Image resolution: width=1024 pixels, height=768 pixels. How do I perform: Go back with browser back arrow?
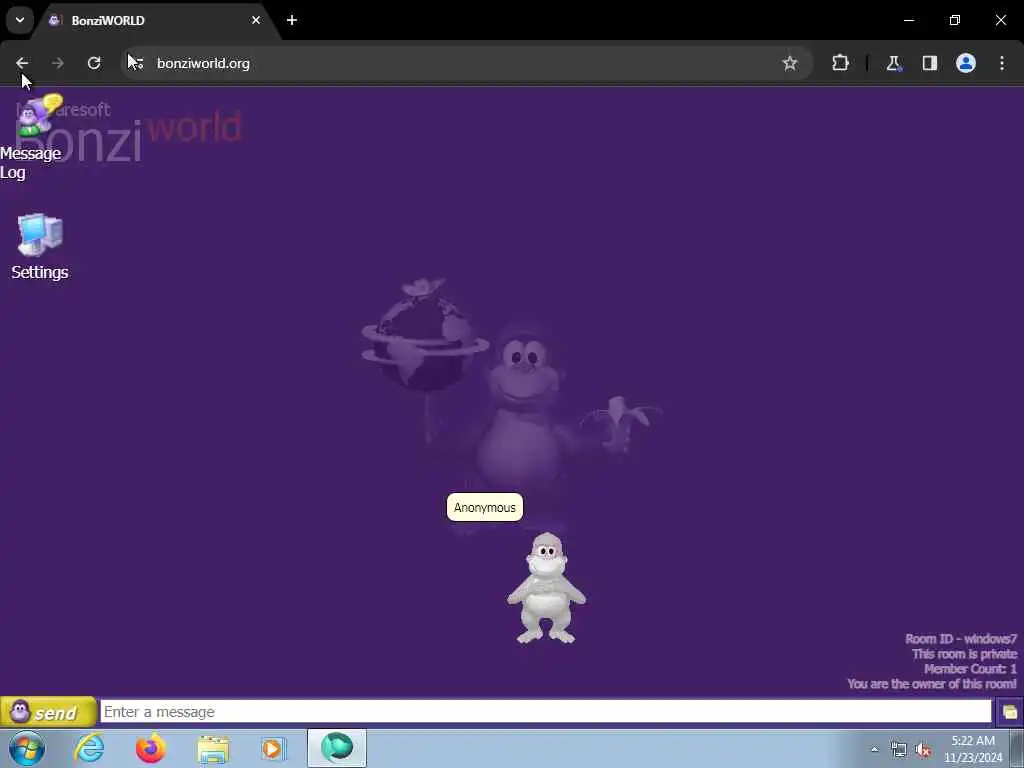22,63
